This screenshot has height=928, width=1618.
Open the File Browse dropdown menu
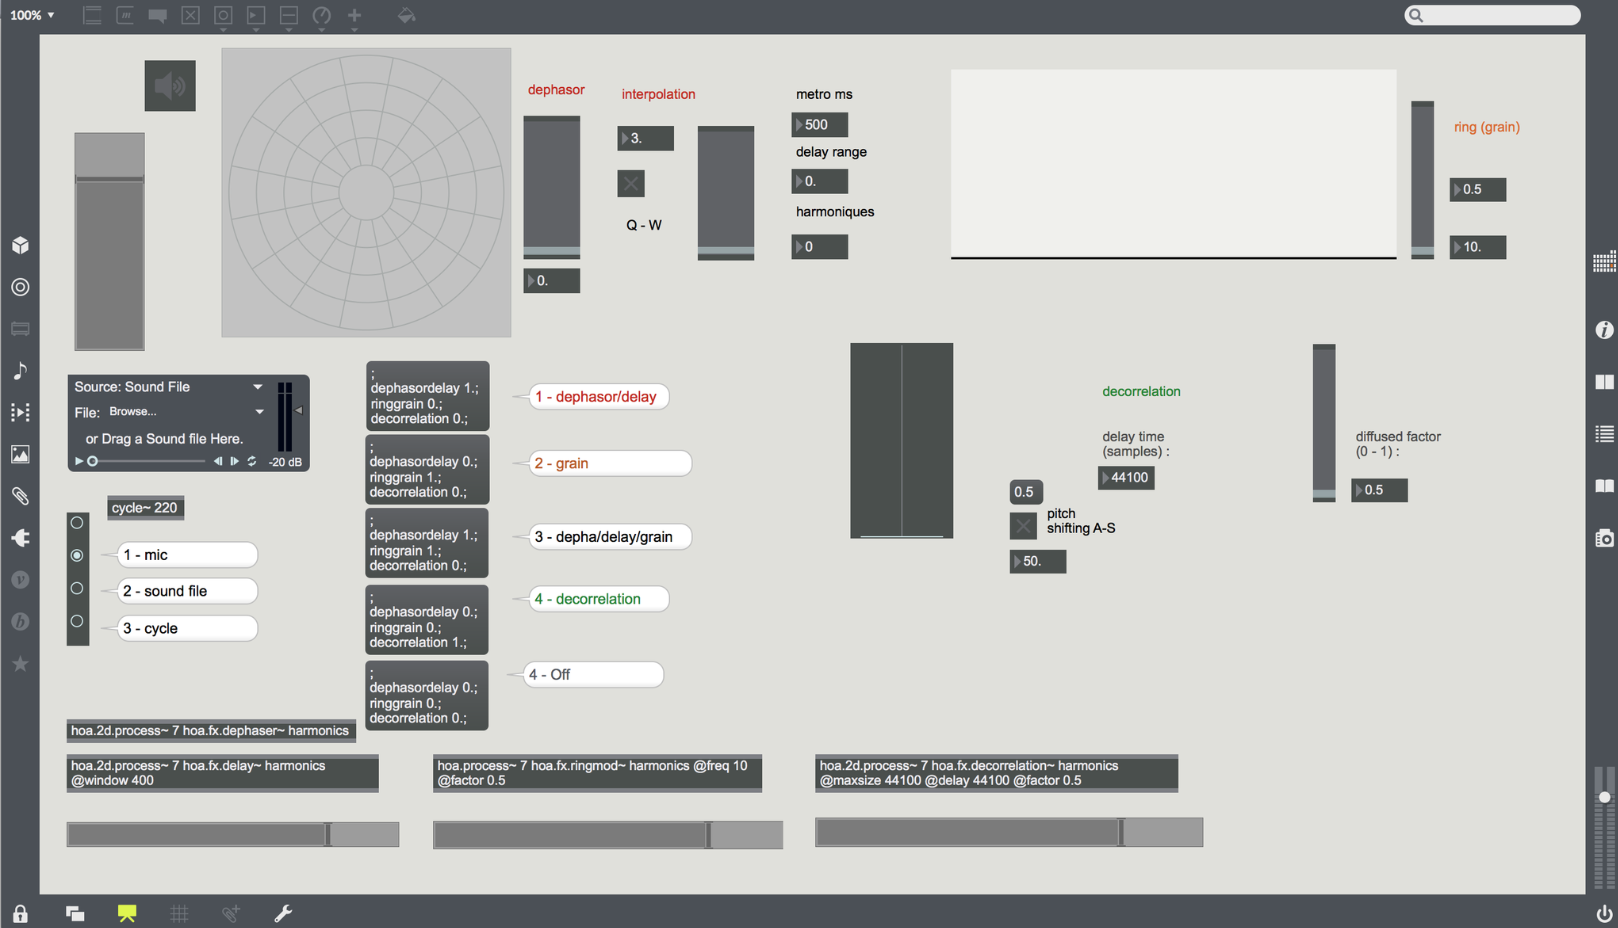[259, 412]
